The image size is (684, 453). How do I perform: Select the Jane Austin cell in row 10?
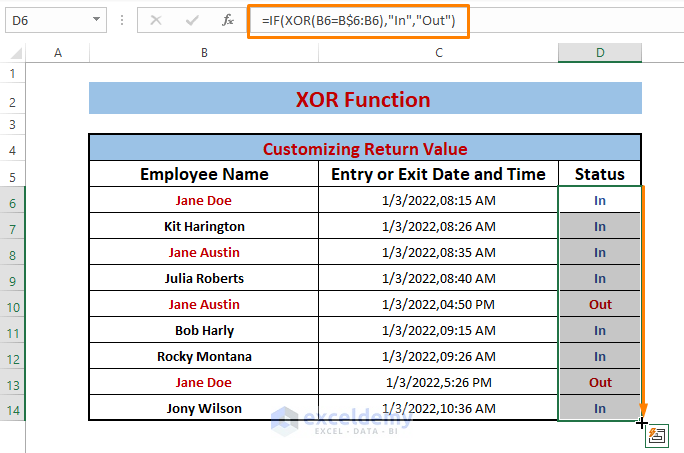click(204, 304)
